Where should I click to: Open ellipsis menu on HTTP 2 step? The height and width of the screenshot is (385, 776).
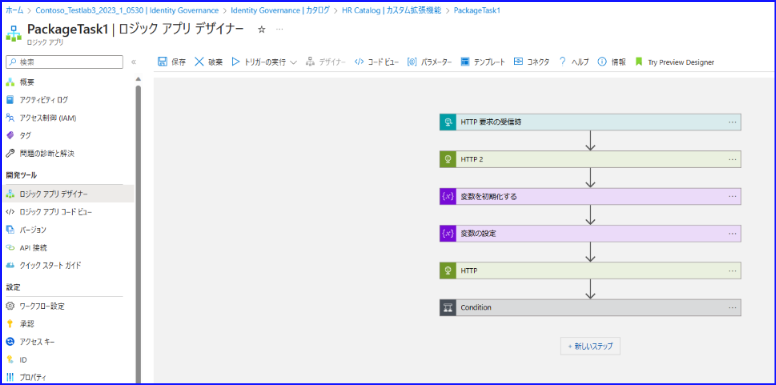(732, 159)
